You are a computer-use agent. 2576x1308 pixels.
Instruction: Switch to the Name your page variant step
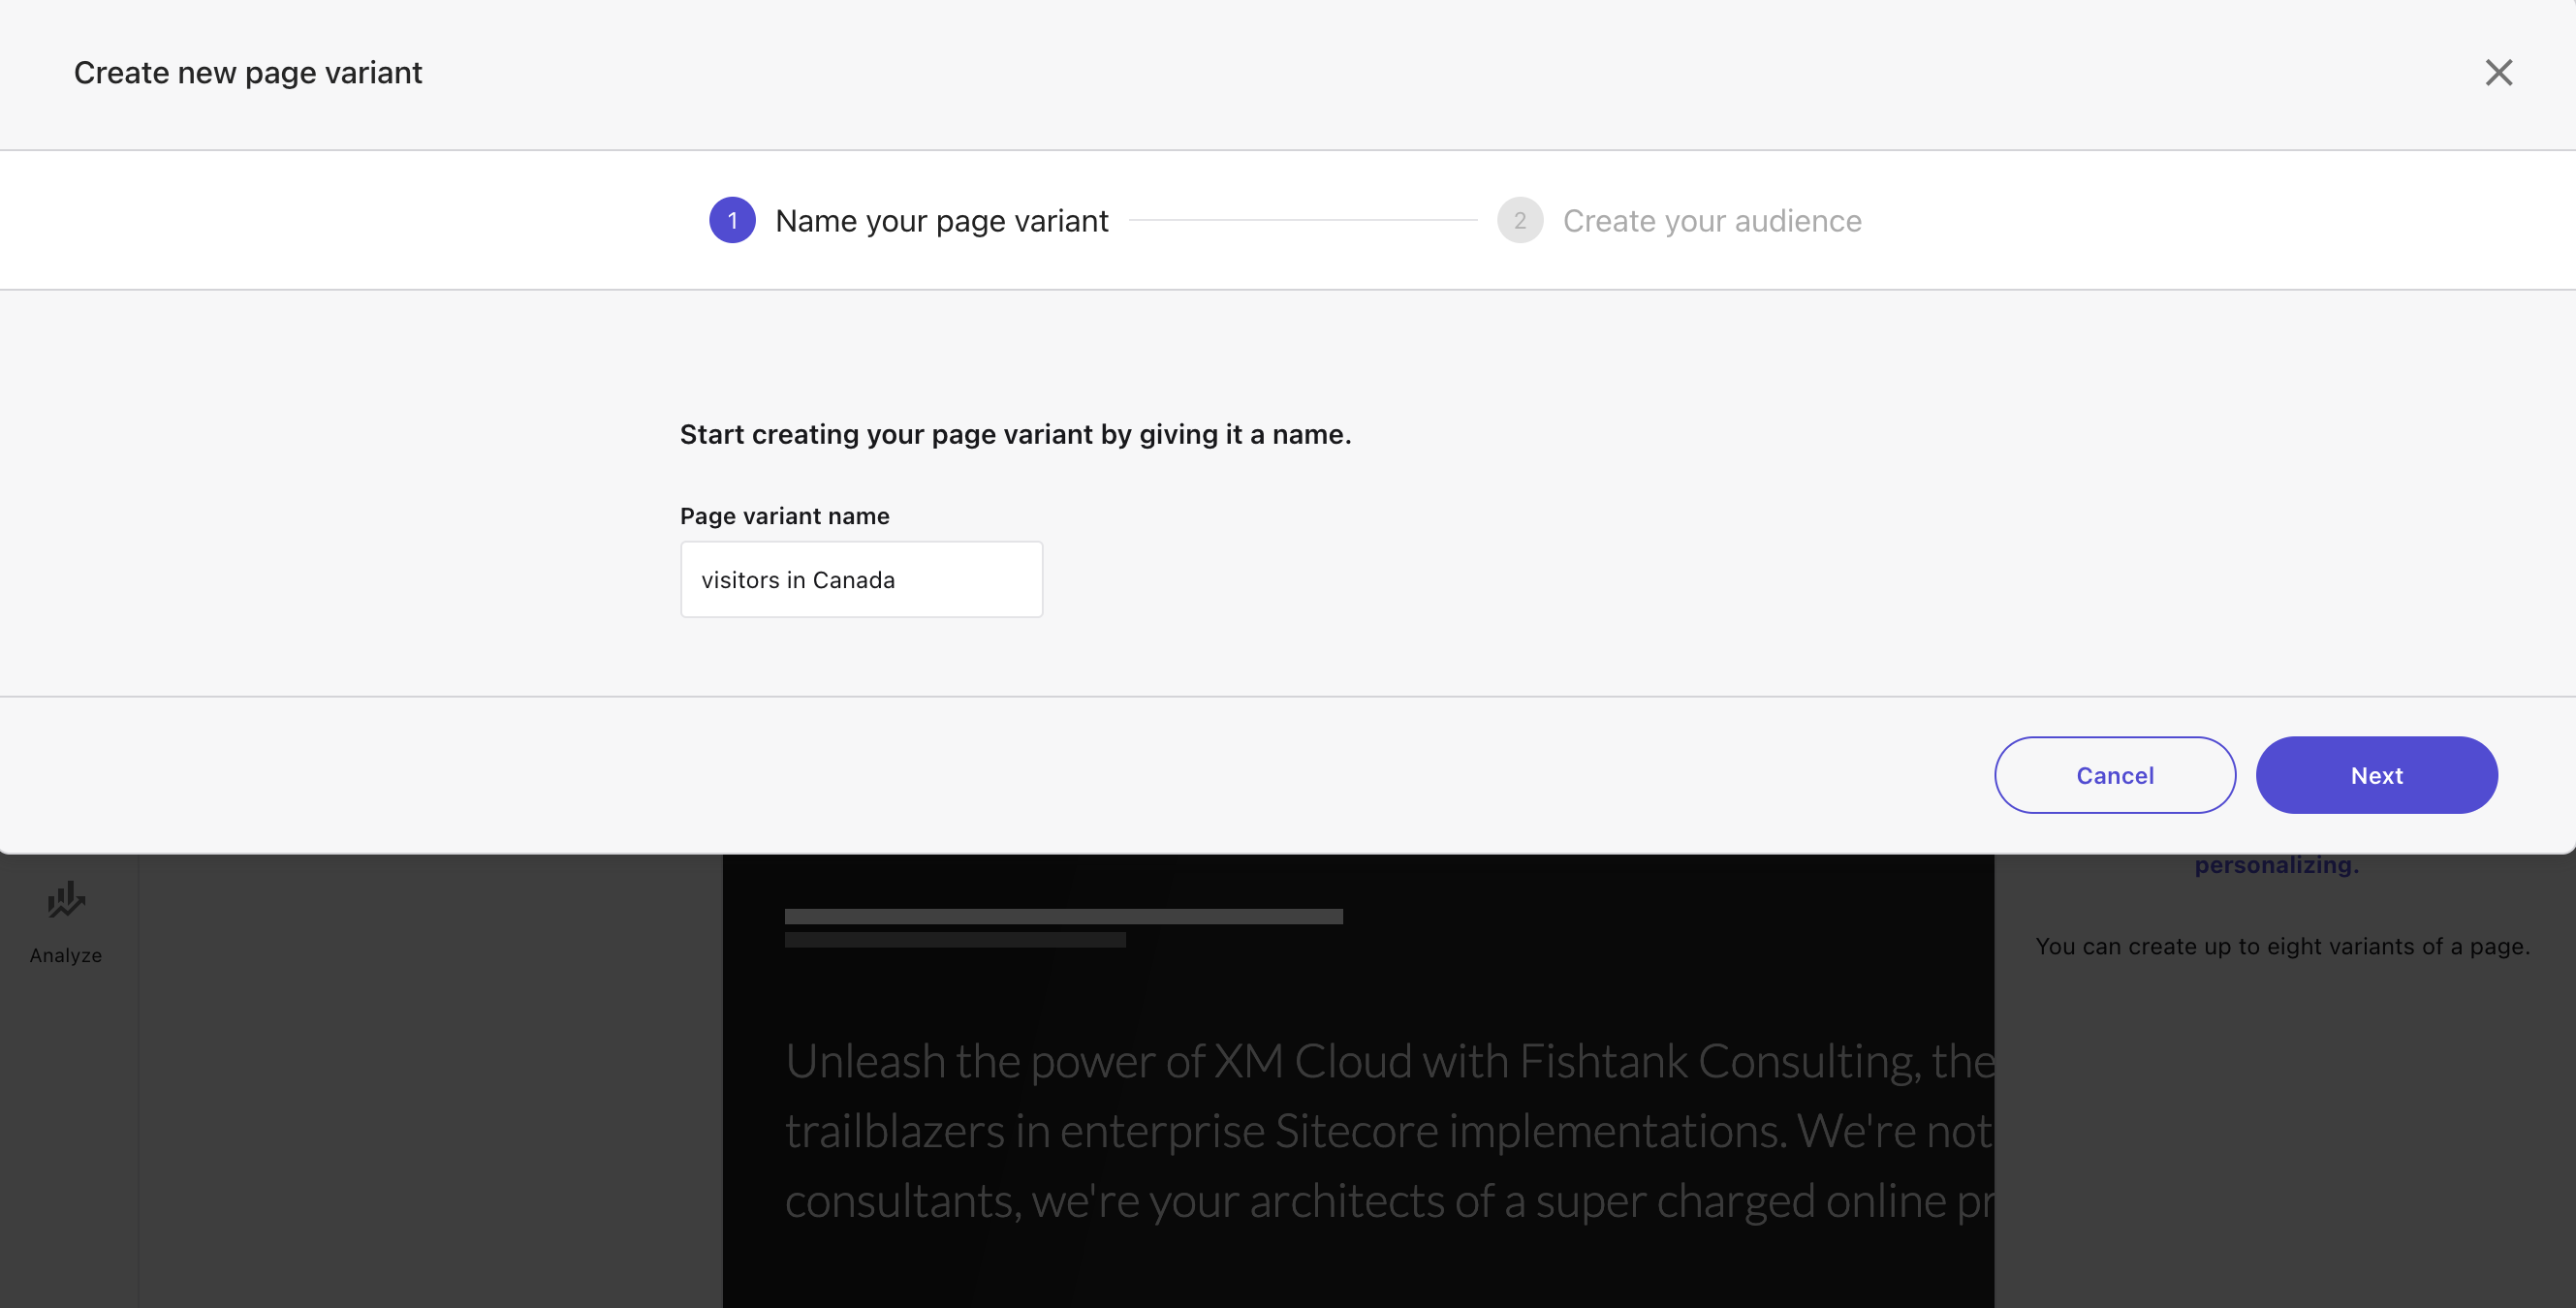click(940, 220)
